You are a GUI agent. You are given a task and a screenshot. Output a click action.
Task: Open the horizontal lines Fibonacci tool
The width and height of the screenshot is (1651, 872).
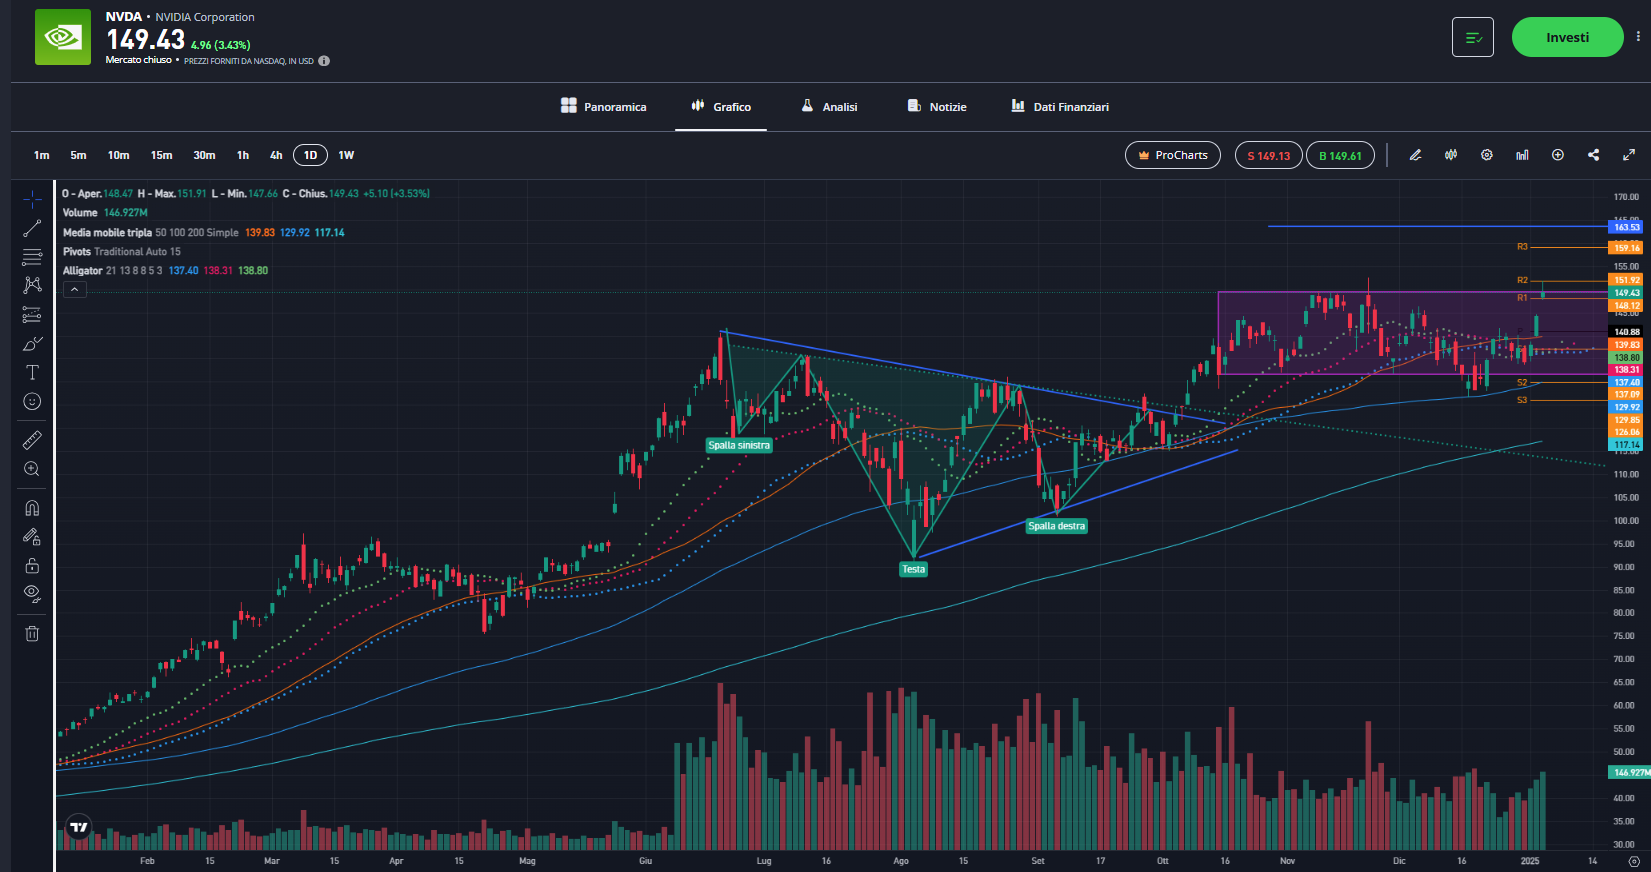point(32,257)
